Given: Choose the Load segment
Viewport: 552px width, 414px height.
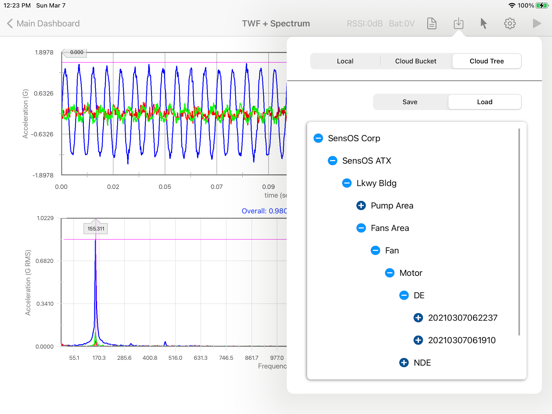Looking at the screenshot, I should [484, 102].
